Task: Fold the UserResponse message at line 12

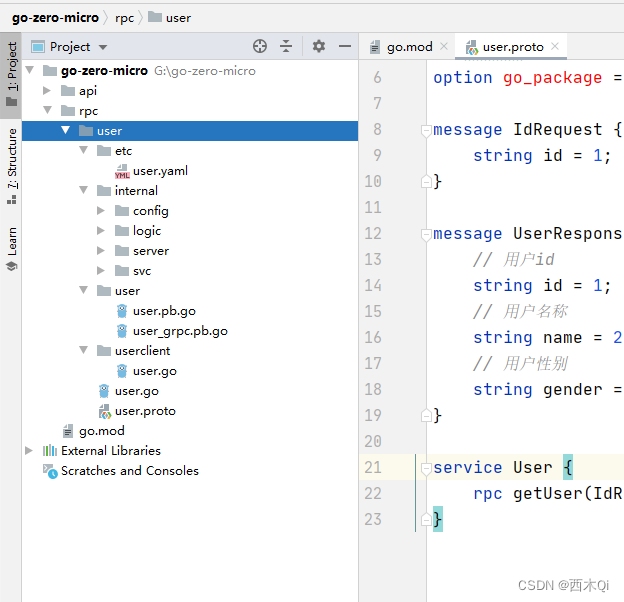Action: (x=426, y=234)
